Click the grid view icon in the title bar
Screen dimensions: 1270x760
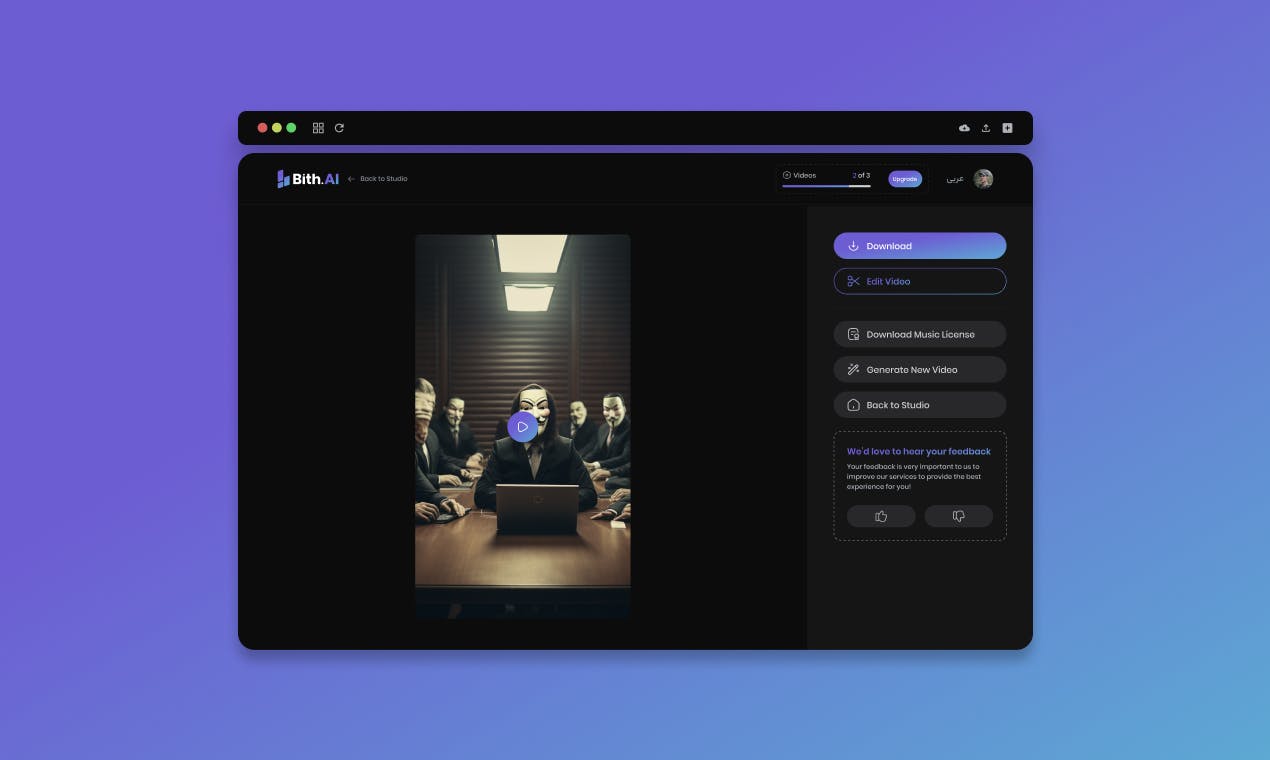pyautogui.click(x=318, y=128)
